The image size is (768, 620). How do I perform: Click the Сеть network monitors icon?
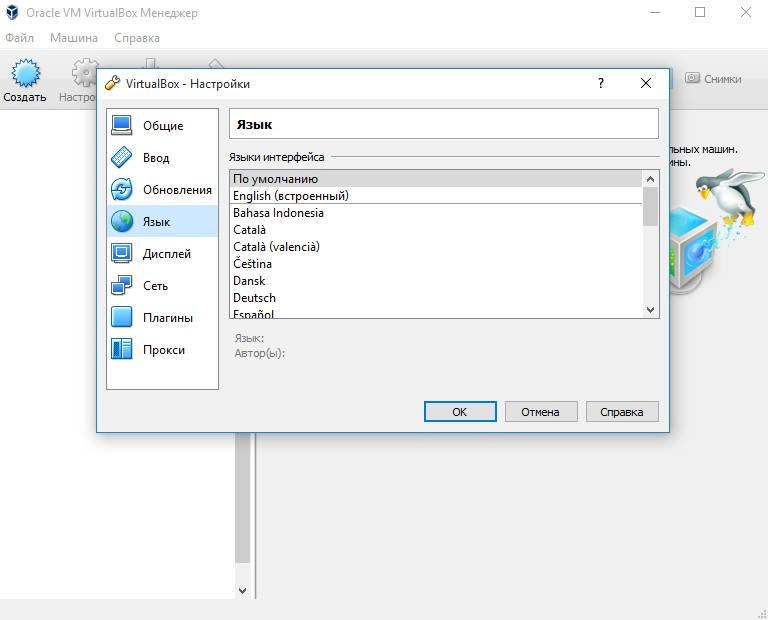tap(121, 286)
